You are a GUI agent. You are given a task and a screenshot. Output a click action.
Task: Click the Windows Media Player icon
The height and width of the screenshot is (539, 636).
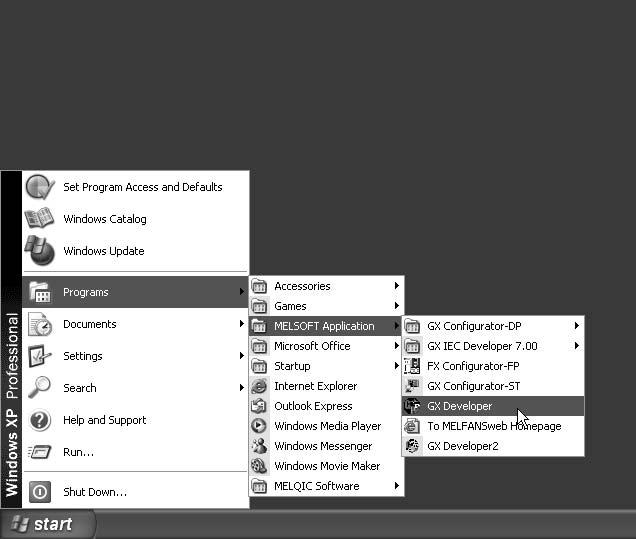pos(259,426)
